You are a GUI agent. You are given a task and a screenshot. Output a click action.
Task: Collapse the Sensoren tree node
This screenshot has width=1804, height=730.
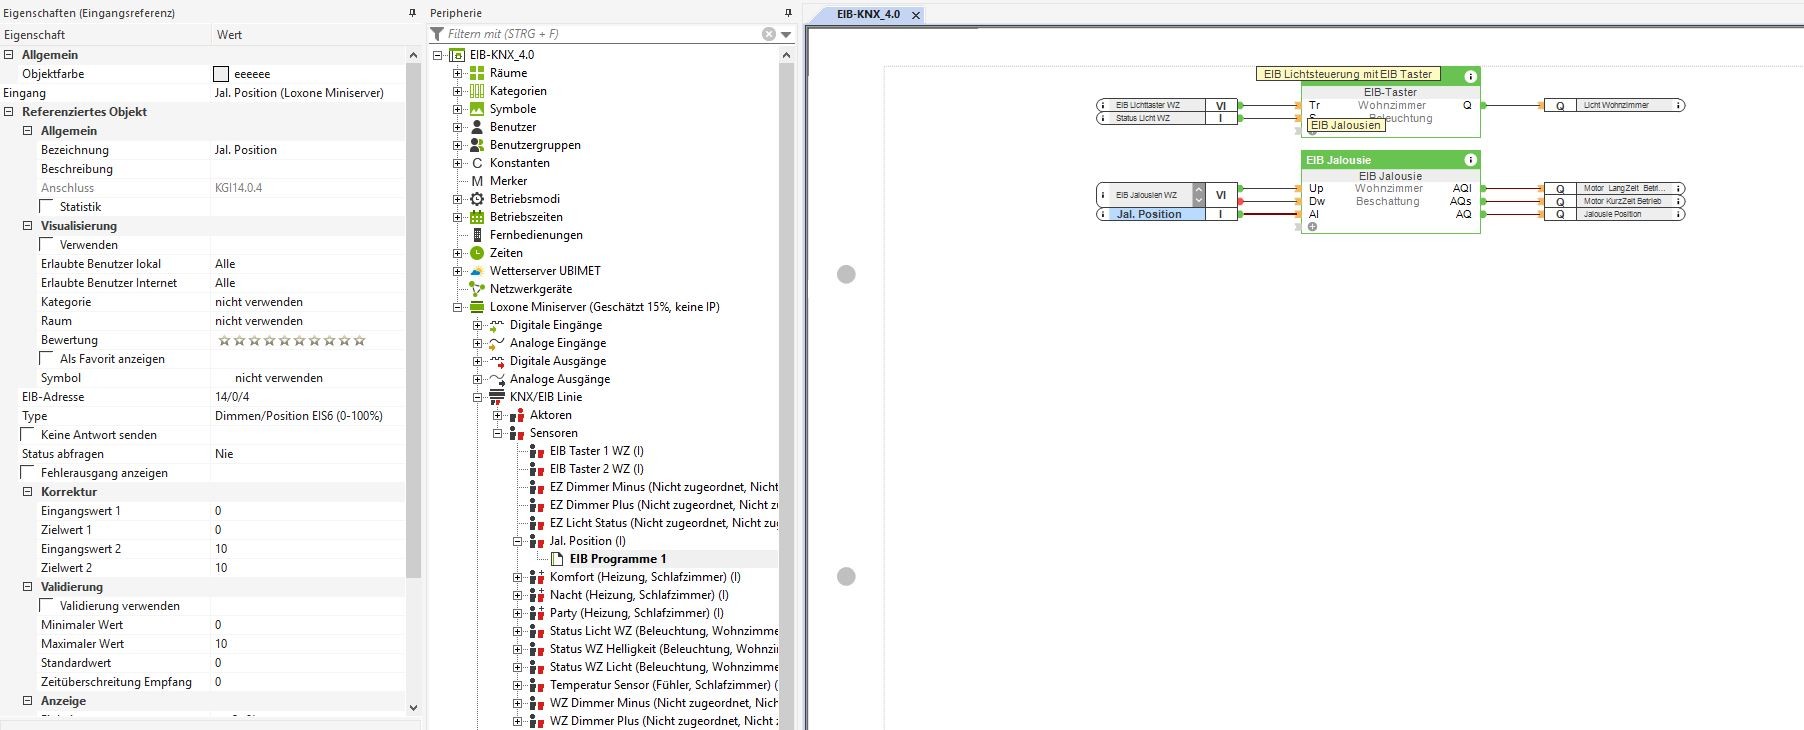pyautogui.click(x=497, y=433)
